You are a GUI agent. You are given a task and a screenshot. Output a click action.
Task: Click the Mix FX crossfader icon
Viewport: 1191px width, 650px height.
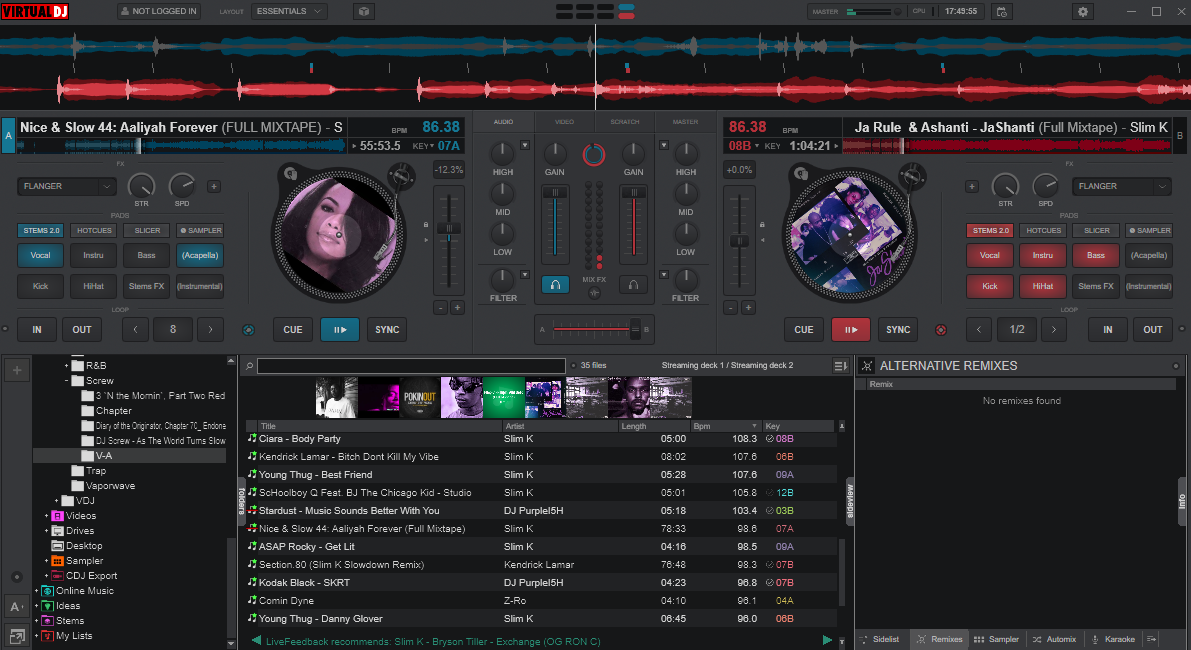[594, 293]
